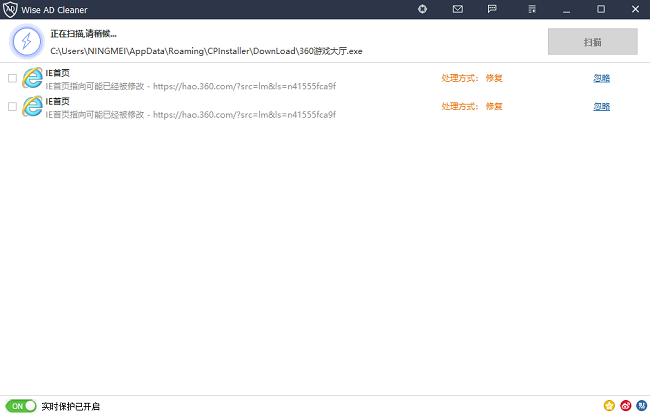Screen dimensions: 650x416
Task: Open the round lifebuoy icon in title bar
Action: pyautogui.click(x=422, y=9)
